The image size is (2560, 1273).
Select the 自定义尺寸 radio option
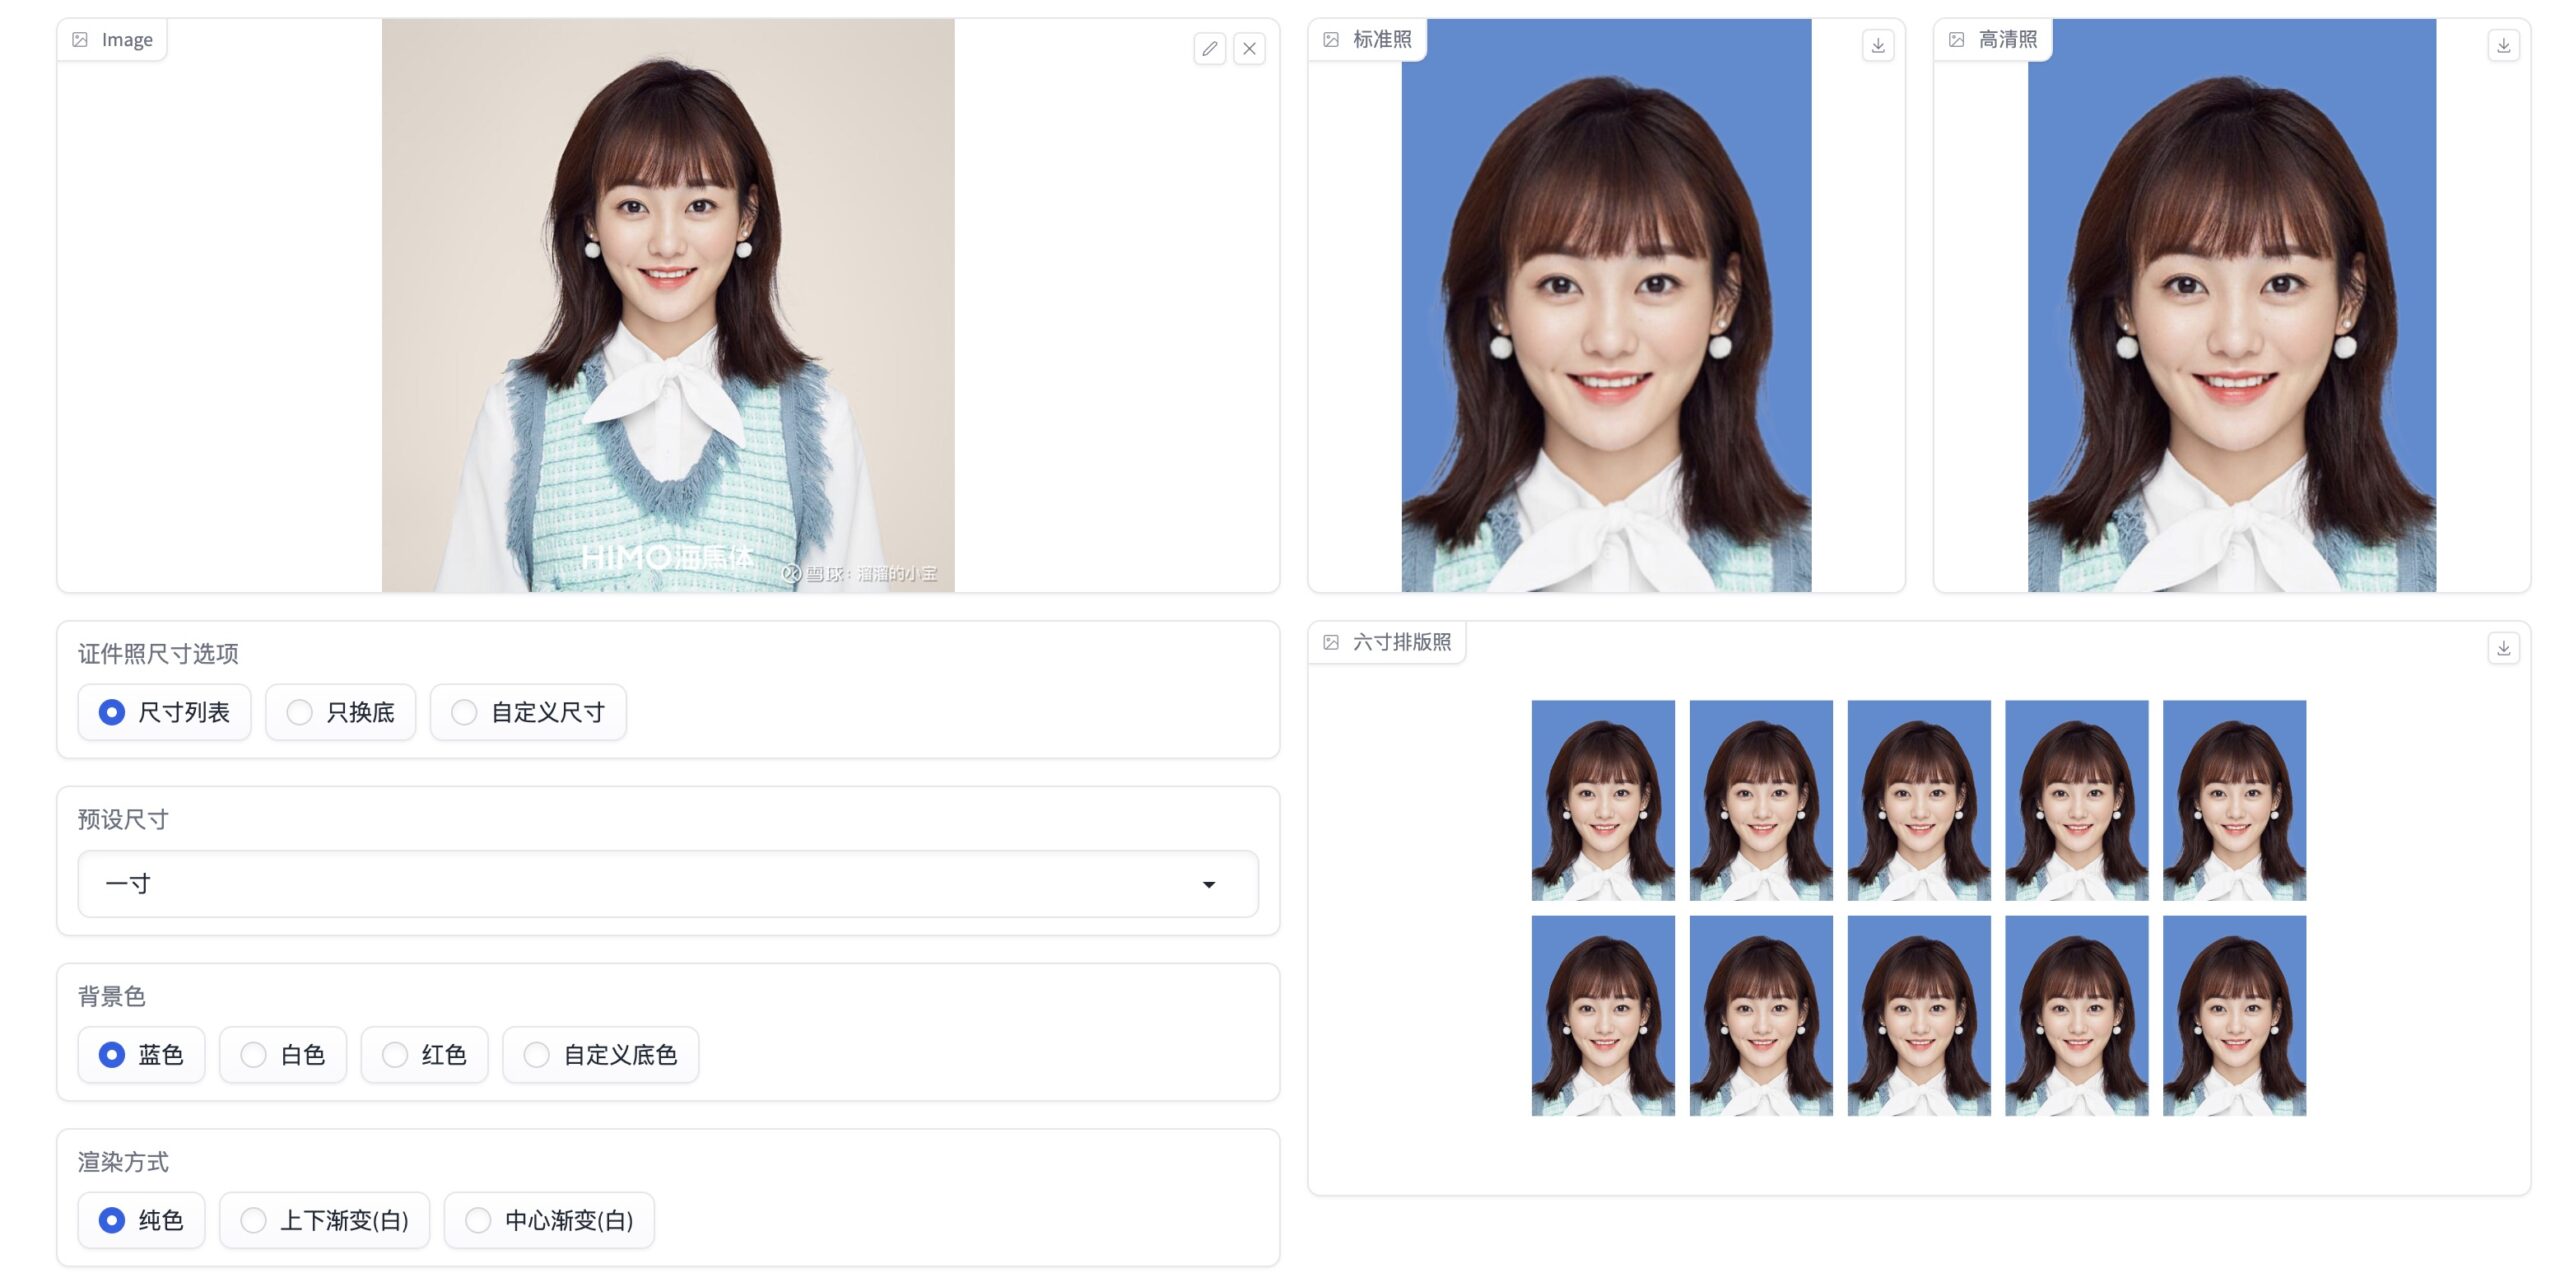pyautogui.click(x=464, y=712)
